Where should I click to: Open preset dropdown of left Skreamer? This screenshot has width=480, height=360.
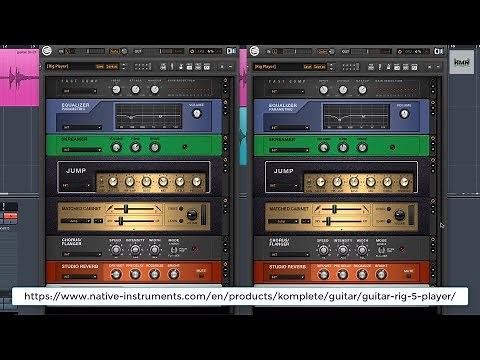point(82,150)
